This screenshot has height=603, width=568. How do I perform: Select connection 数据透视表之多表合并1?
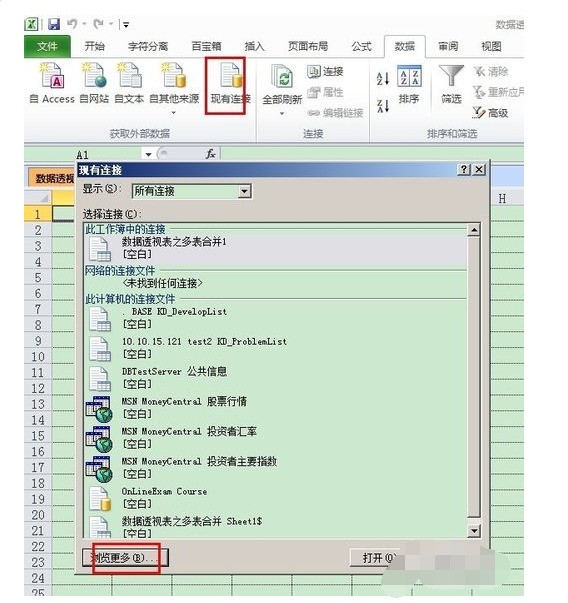coord(275,248)
